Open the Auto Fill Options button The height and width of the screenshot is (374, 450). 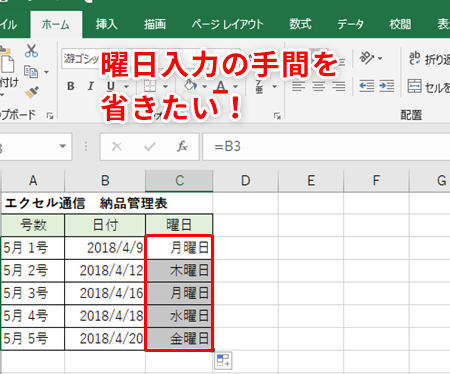(223, 361)
